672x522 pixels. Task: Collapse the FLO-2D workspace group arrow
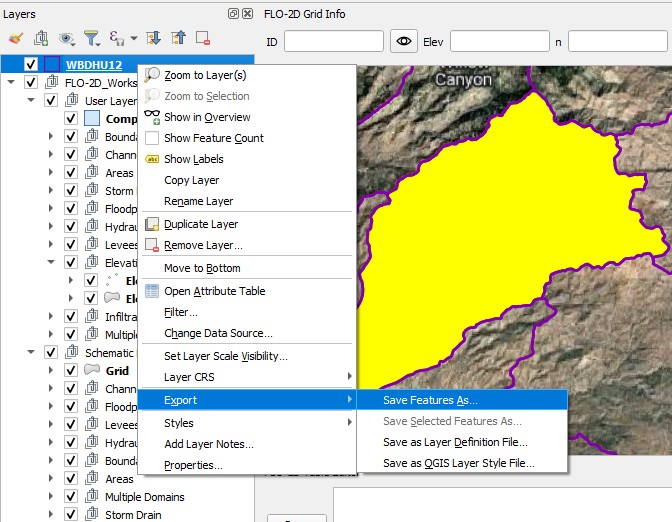click(x=11, y=83)
